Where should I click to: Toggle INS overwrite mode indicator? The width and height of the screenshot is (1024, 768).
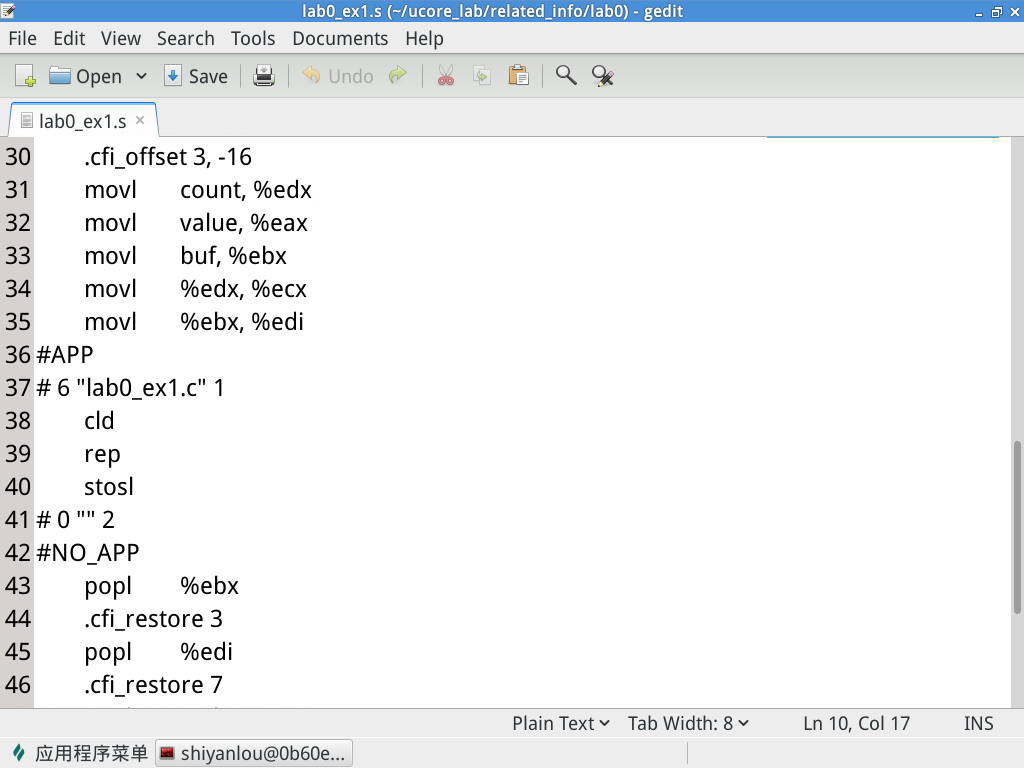(978, 722)
